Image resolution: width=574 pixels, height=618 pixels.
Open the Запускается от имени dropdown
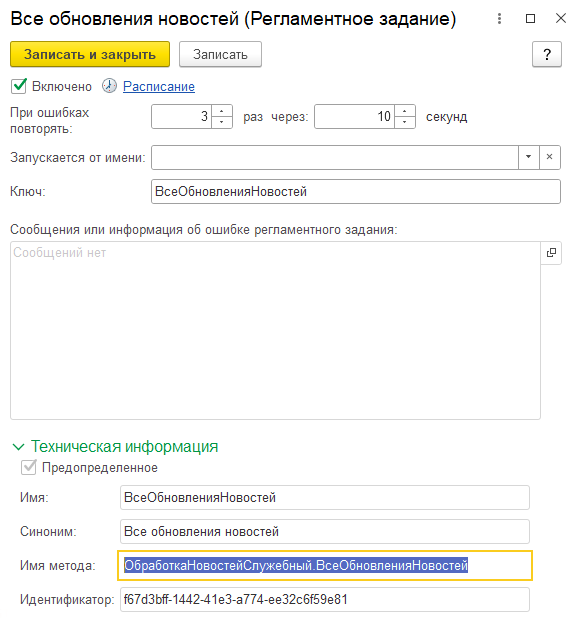[x=529, y=157]
